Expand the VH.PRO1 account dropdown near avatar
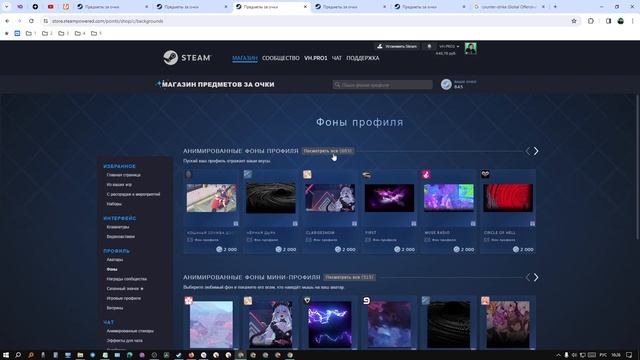 point(449,47)
